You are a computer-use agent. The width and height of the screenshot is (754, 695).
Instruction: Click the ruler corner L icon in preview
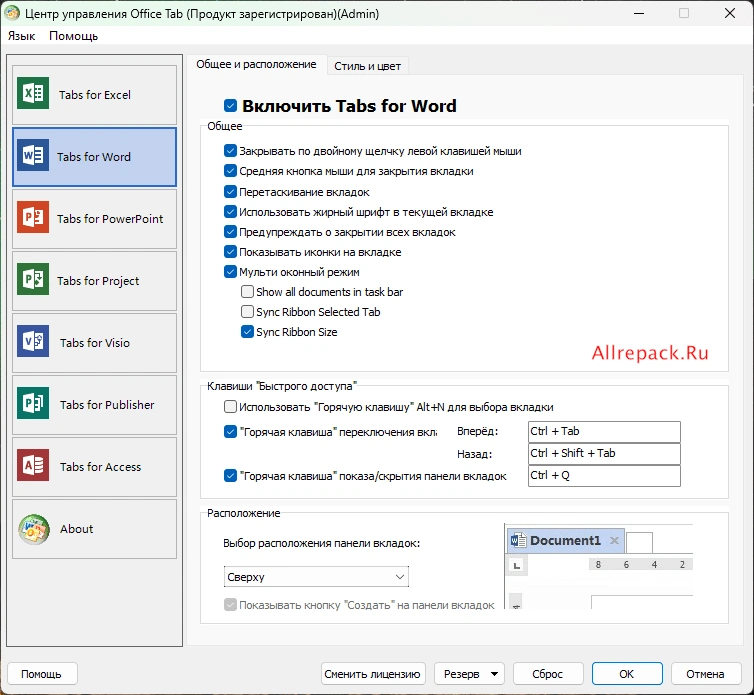coord(517,566)
